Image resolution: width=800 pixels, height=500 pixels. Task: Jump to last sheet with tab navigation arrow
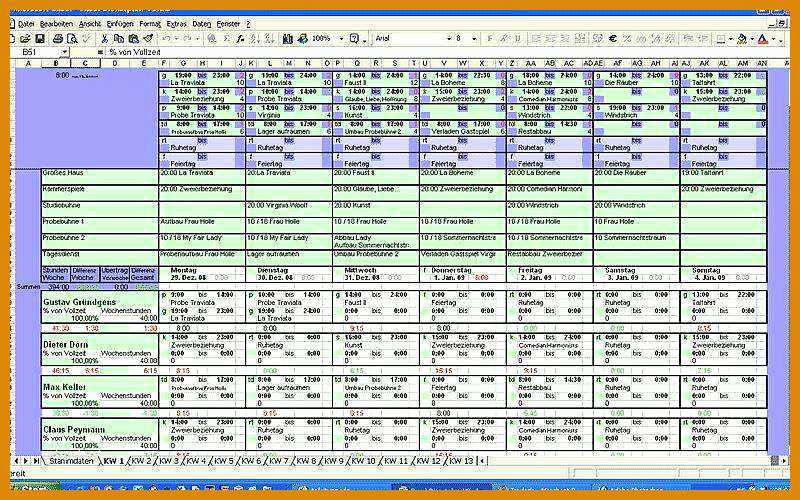(36, 461)
